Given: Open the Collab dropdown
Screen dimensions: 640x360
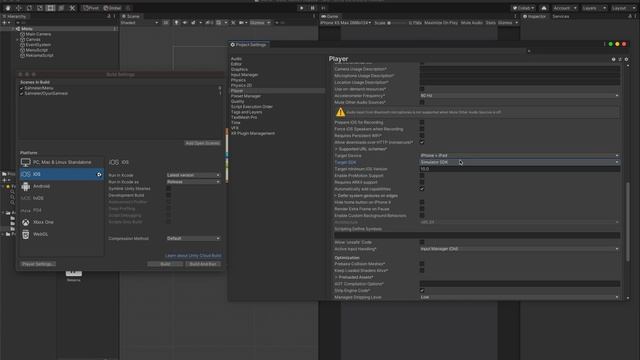Looking at the screenshot, I should pyautogui.click(x=523, y=8).
